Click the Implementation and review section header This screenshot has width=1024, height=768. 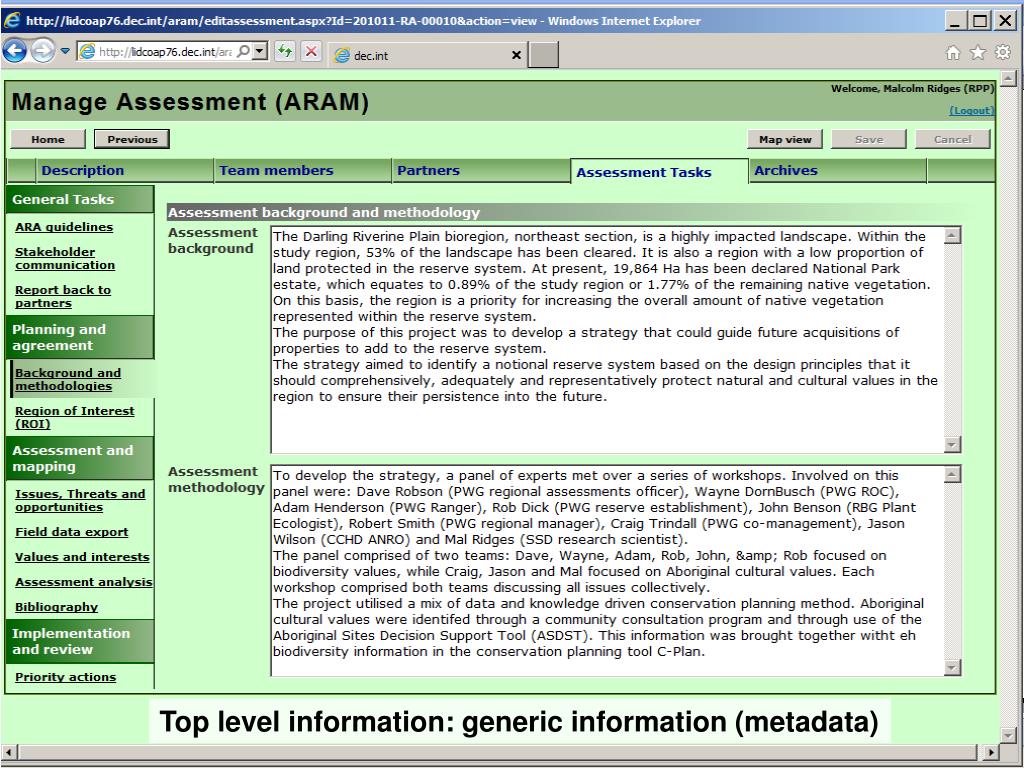tap(80, 641)
